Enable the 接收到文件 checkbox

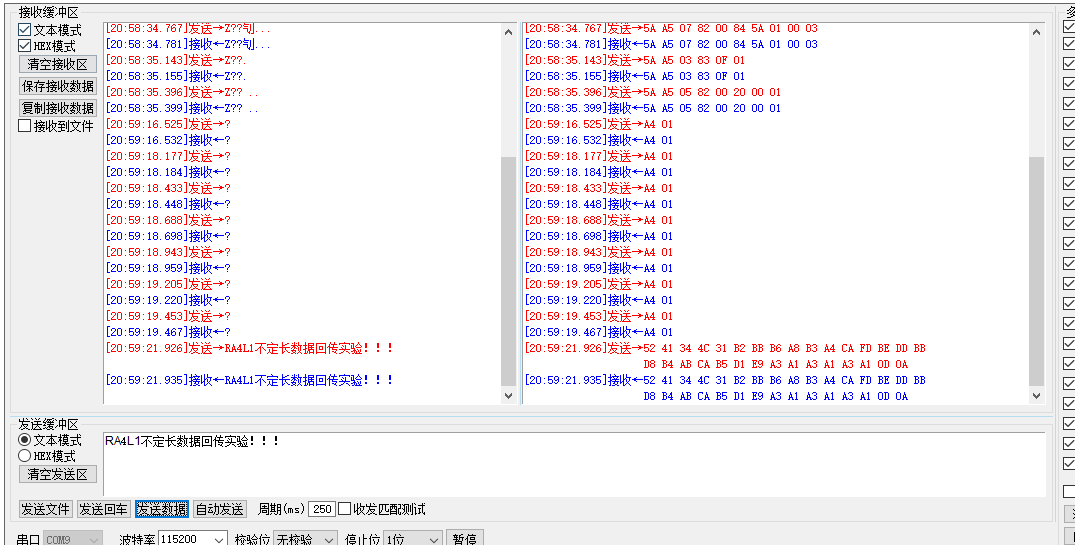pos(25,126)
